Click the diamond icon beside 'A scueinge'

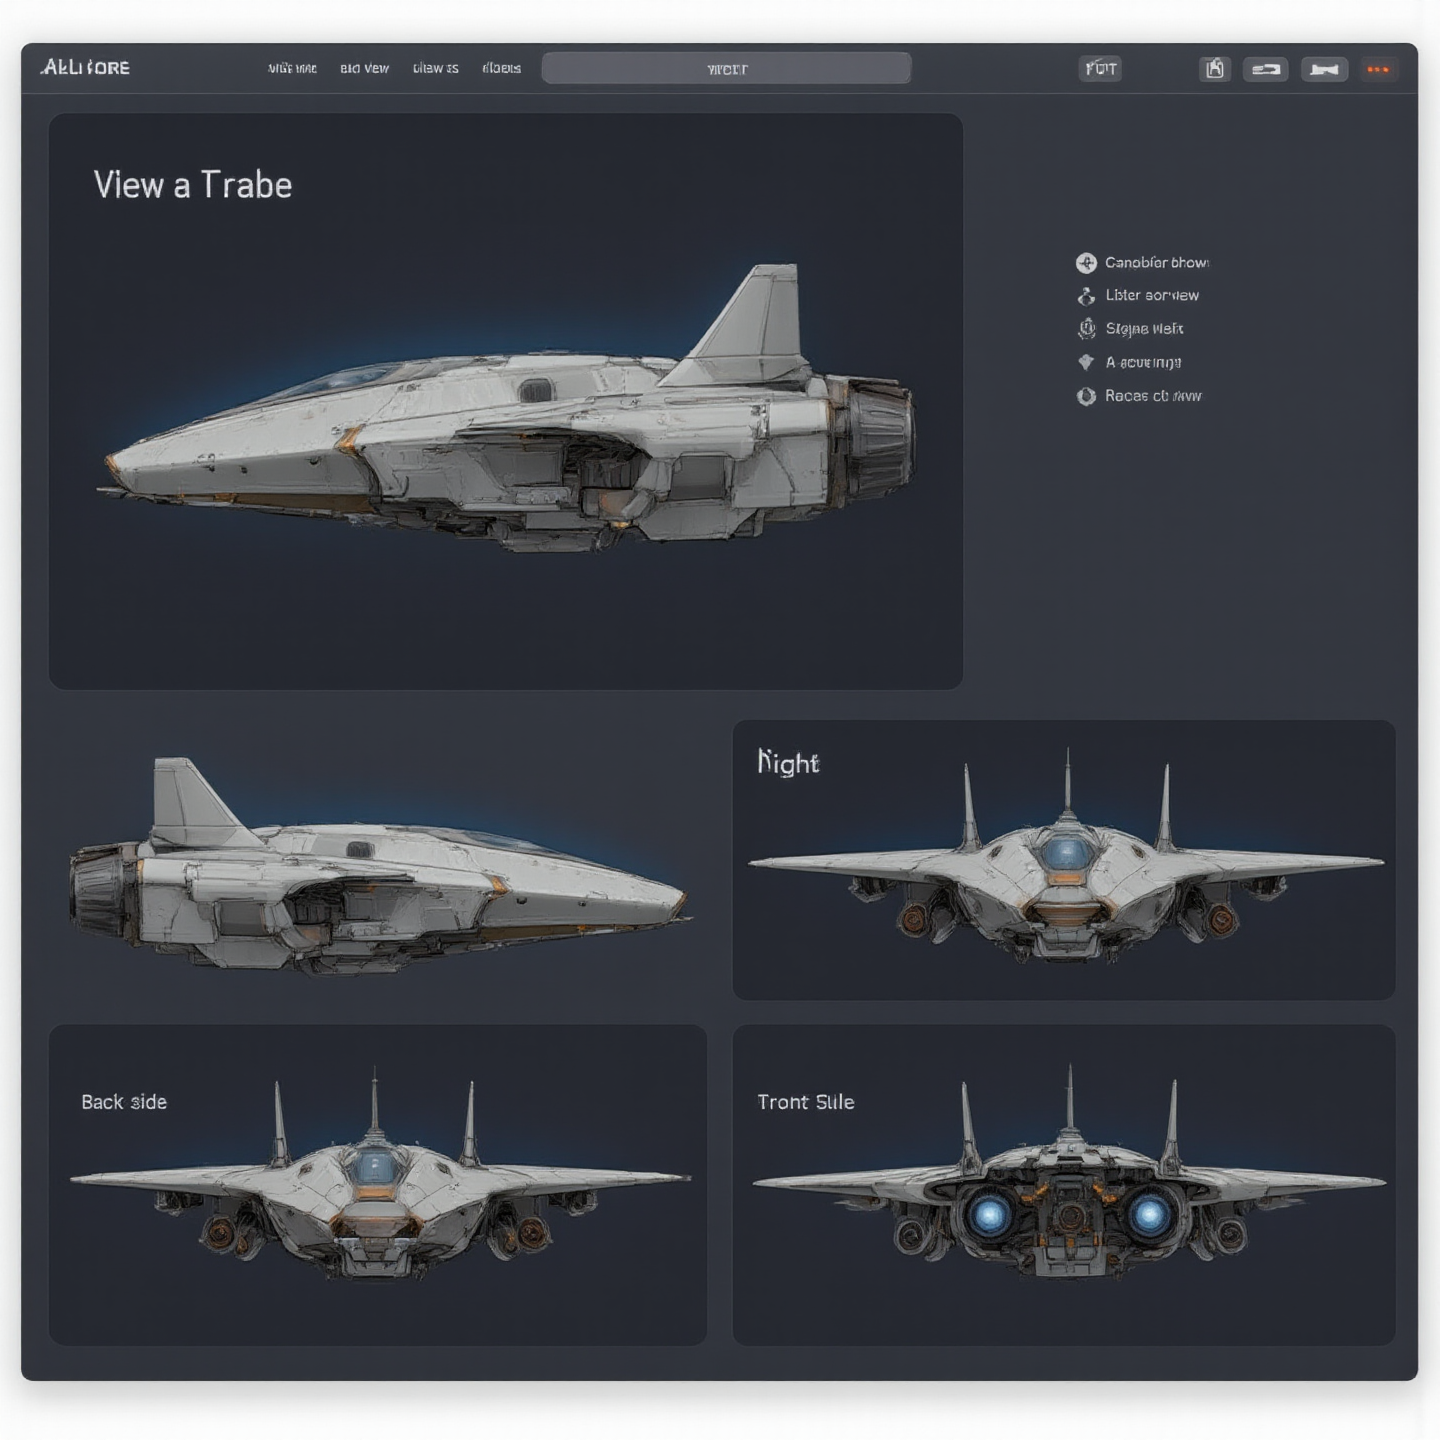pos(1086,362)
